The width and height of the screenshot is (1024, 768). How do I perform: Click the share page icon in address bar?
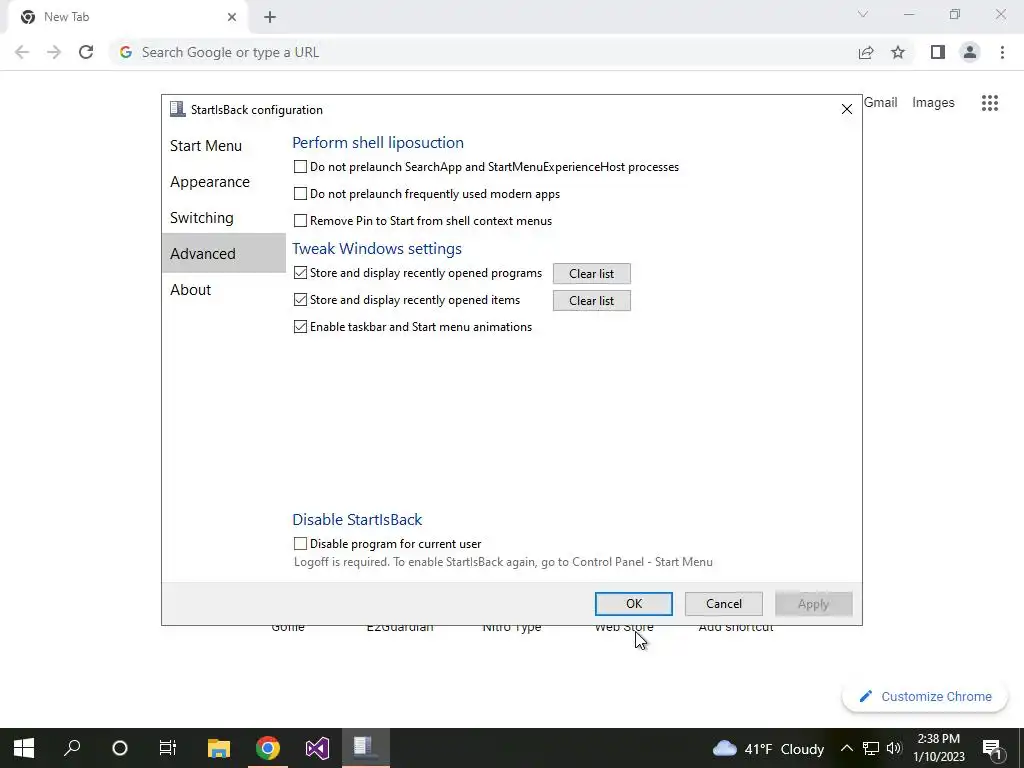(866, 52)
